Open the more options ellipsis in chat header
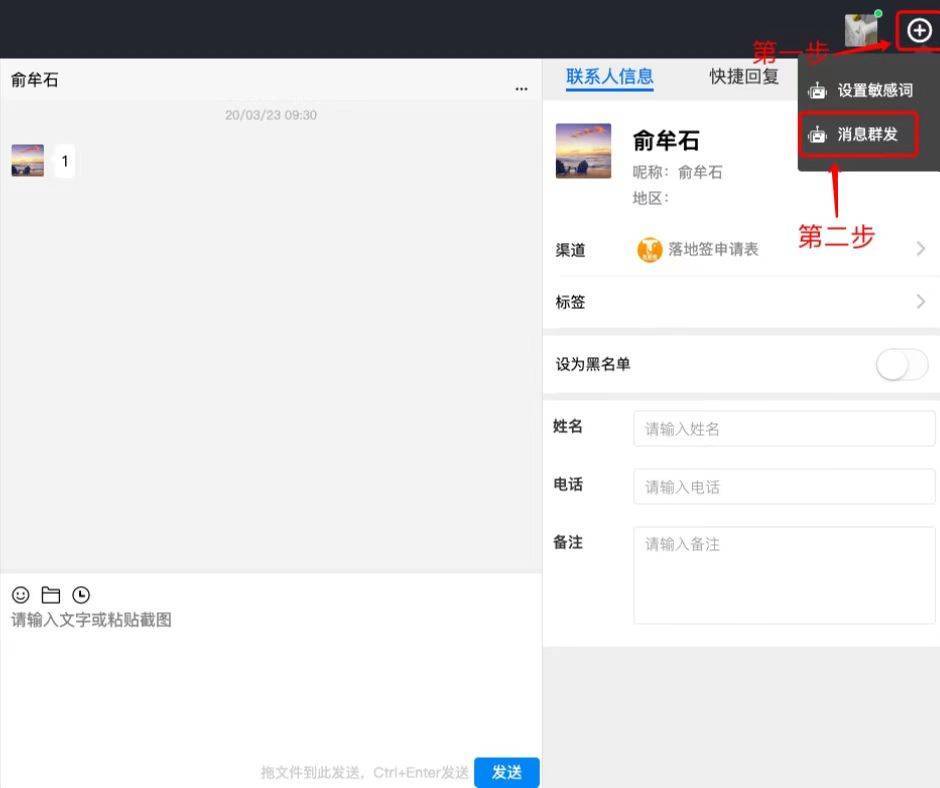940x788 pixels. pos(521,88)
